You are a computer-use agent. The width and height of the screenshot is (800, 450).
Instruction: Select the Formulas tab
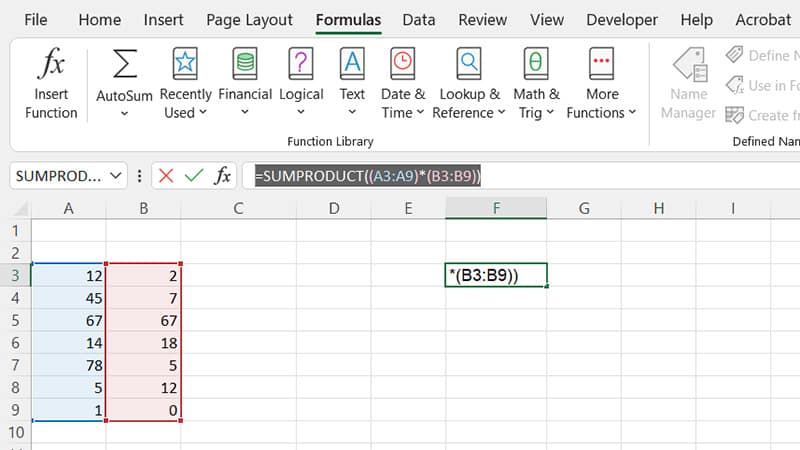[348, 20]
